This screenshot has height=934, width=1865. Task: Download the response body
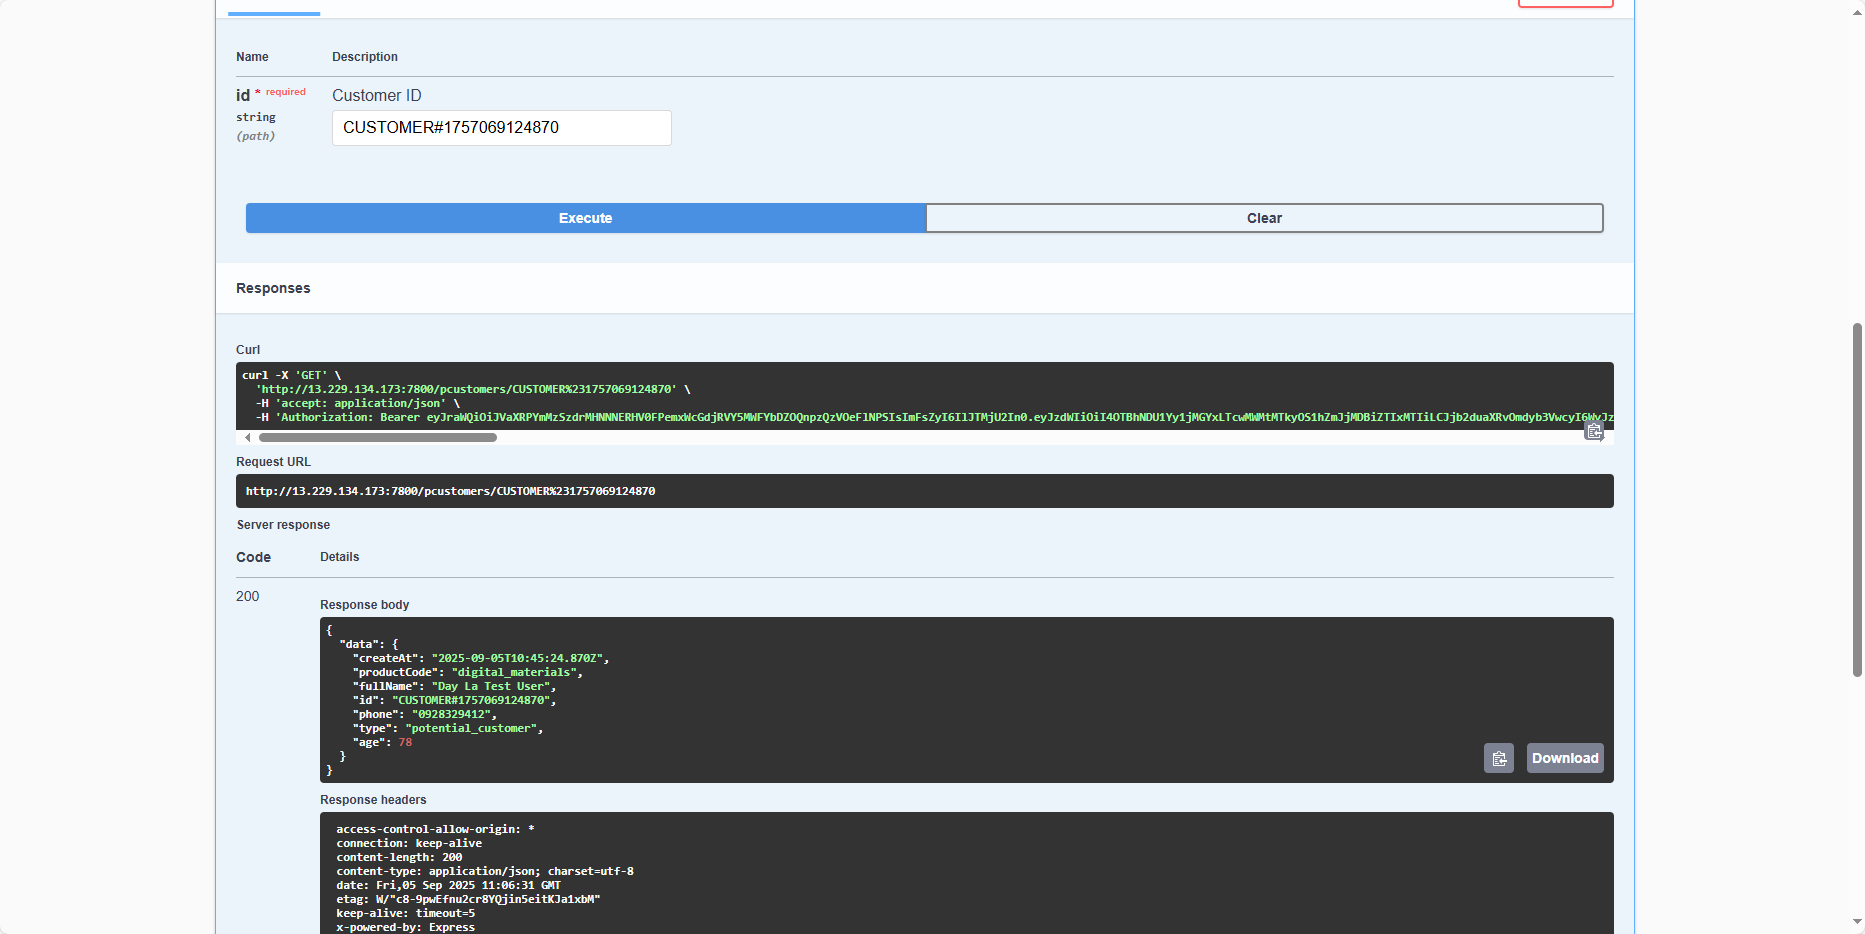1564,759
